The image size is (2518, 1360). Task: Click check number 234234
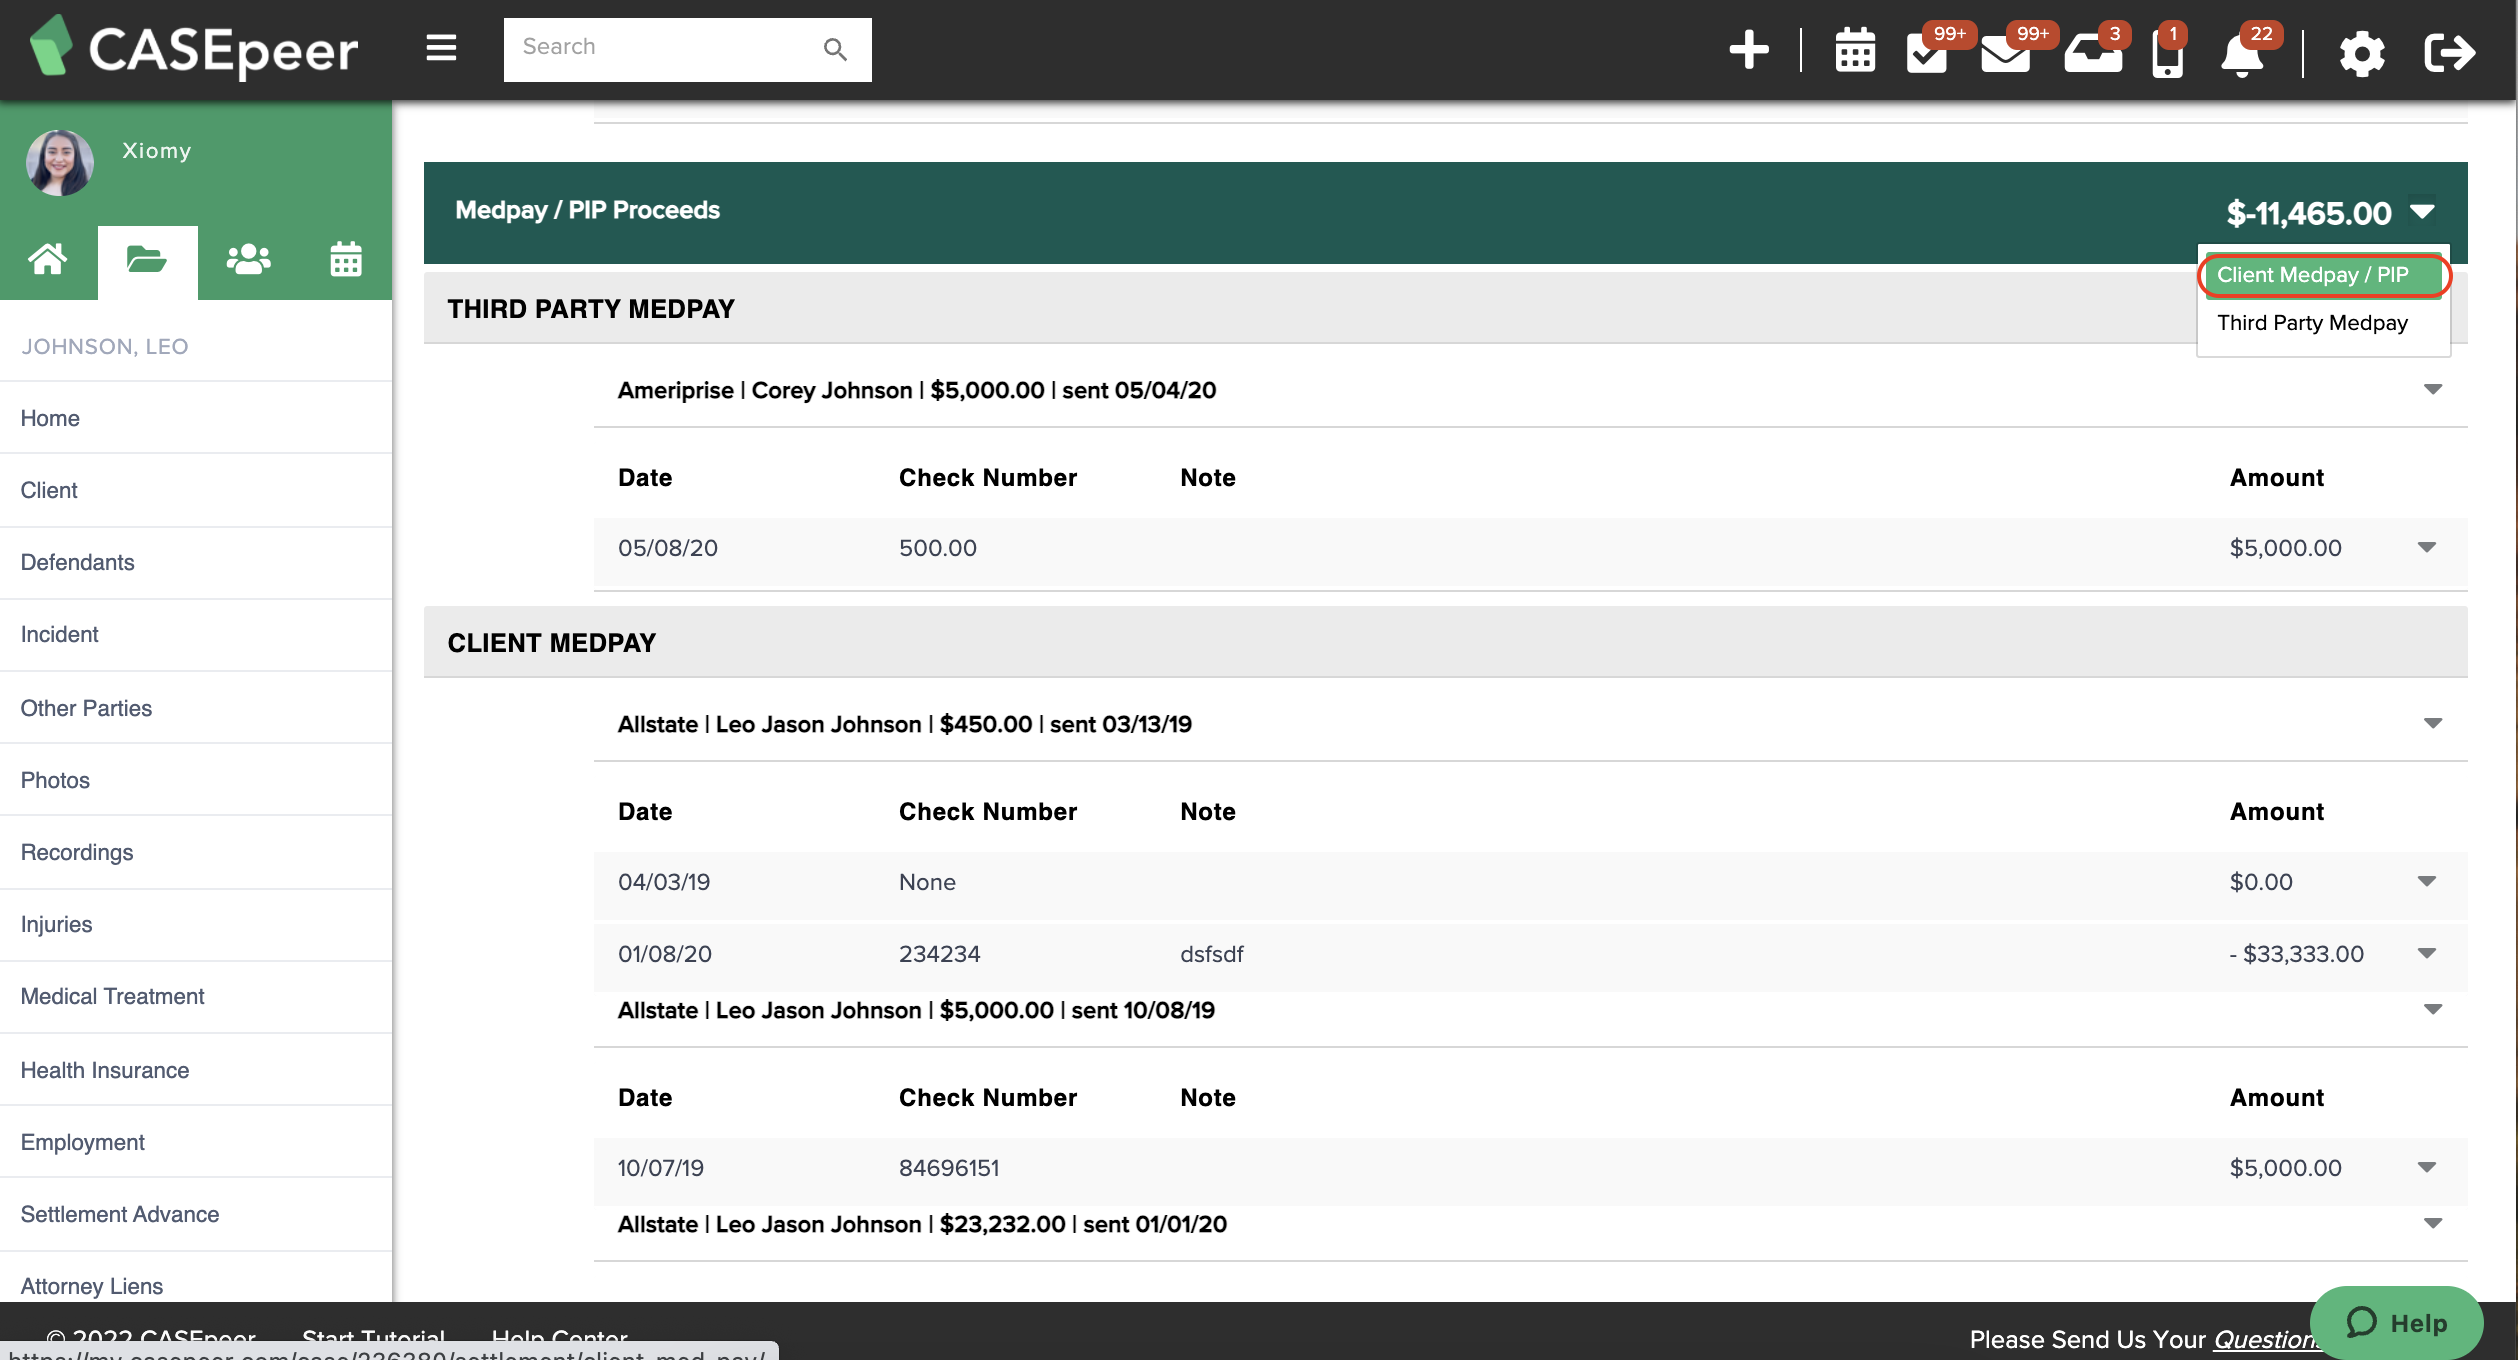939,953
